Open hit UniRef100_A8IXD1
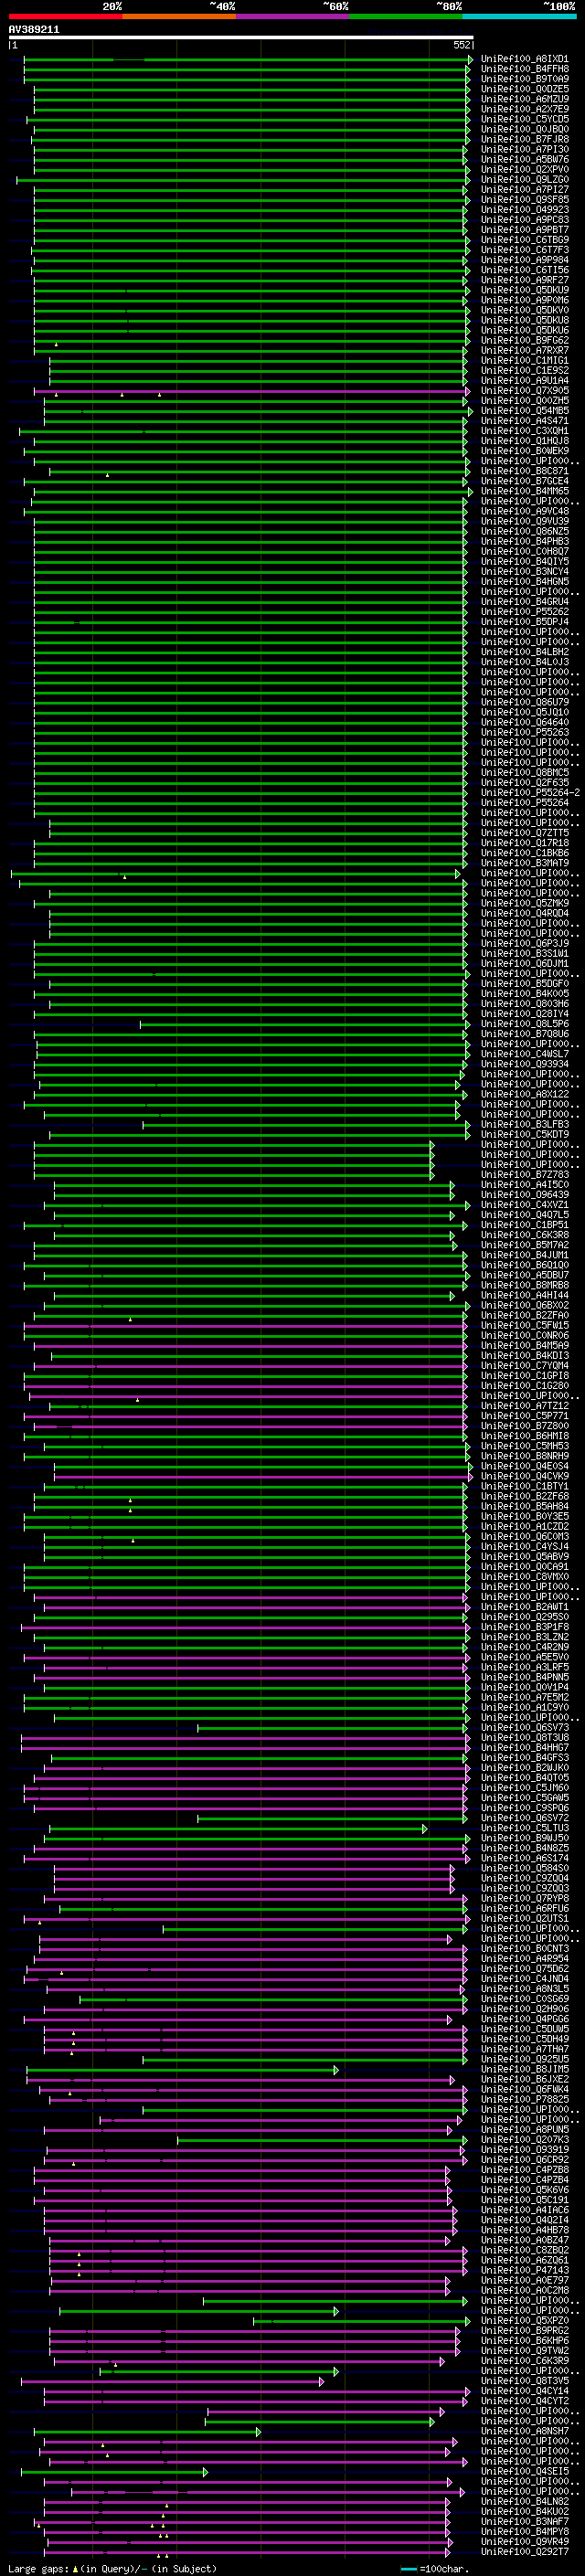 524,59
